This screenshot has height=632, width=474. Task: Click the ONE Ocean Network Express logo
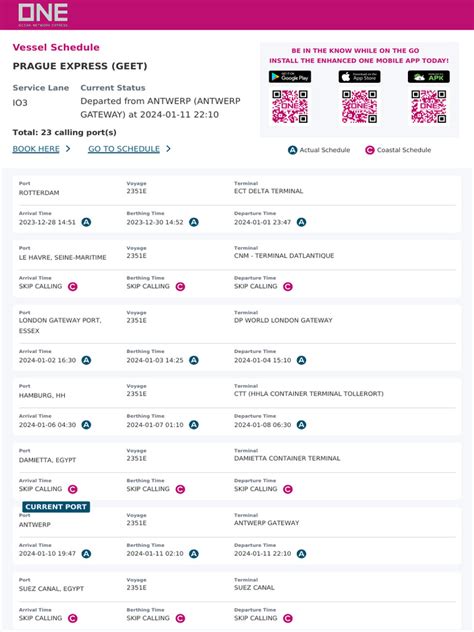[x=43, y=15]
